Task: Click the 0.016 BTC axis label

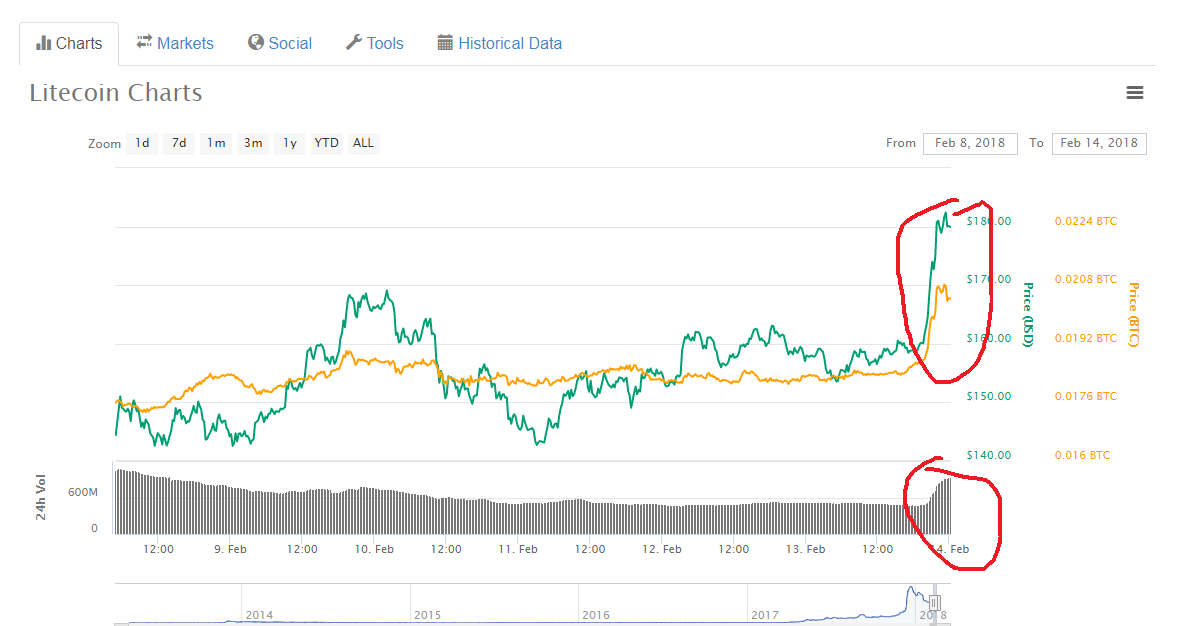Action: (x=1082, y=455)
